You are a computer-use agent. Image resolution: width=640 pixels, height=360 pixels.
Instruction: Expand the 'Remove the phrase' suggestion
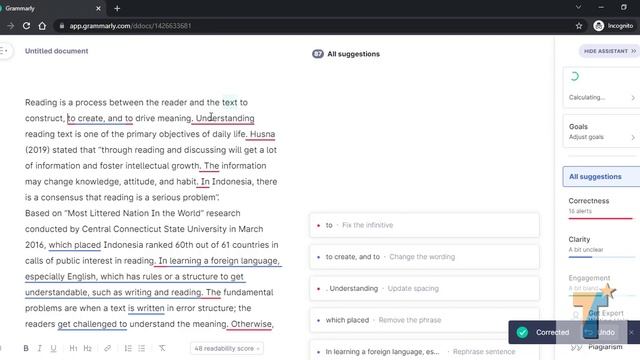click(x=424, y=320)
